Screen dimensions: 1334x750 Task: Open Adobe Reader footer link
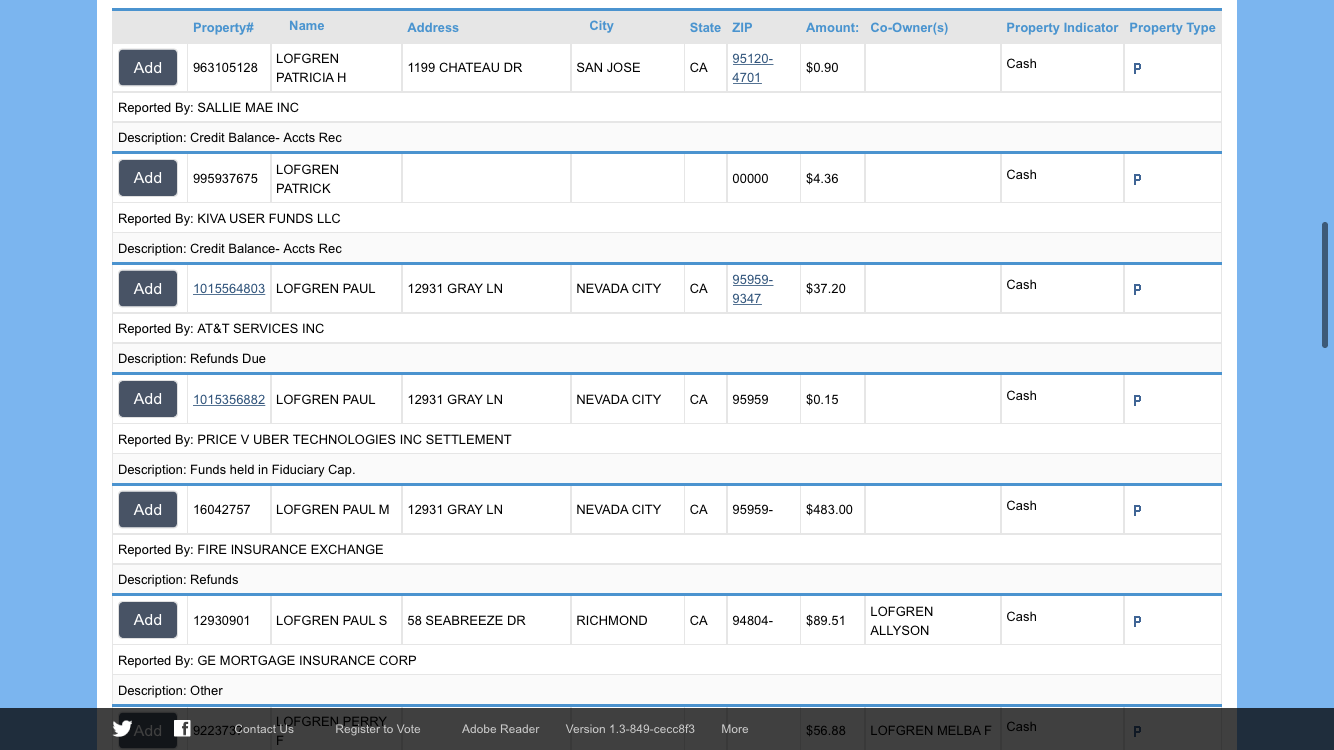pyautogui.click(x=501, y=729)
